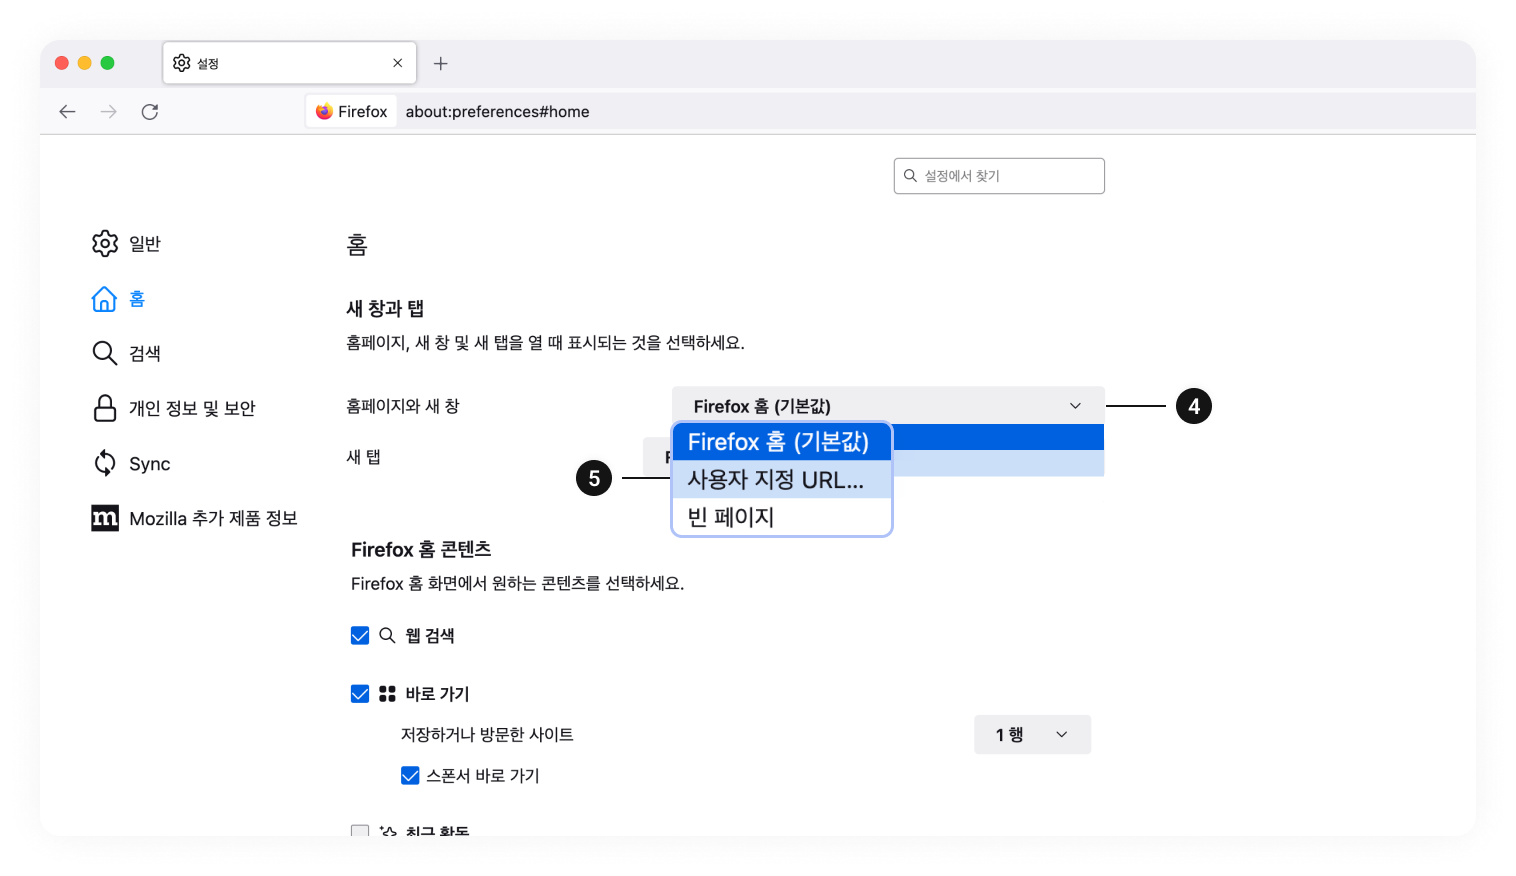The image size is (1516, 876).
Task: Click the 설정에서 찾기 search field
Action: [x=998, y=175]
